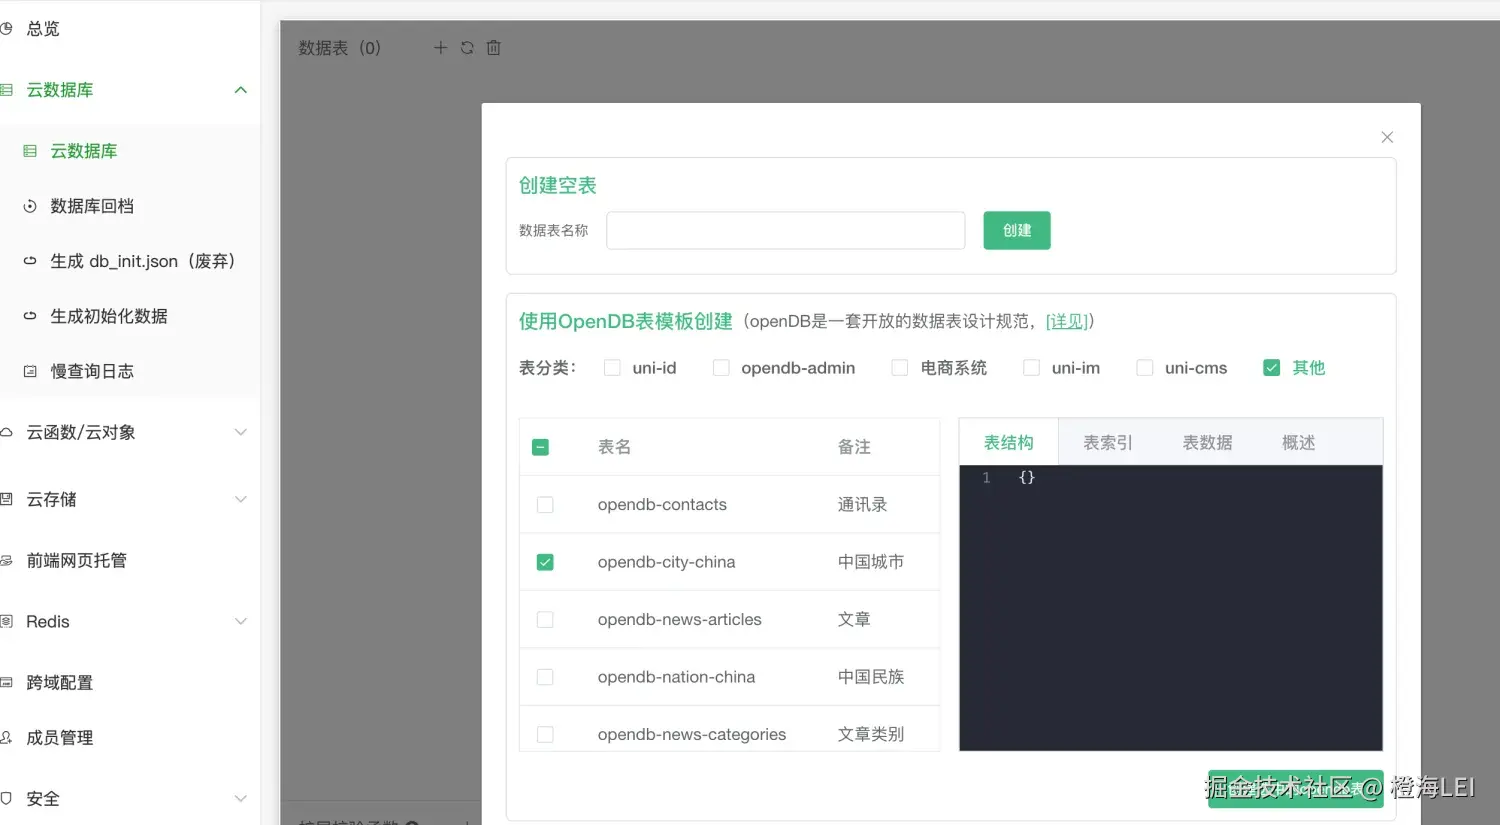
Task: Click the 云存储 storage icon
Action: point(6,499)
